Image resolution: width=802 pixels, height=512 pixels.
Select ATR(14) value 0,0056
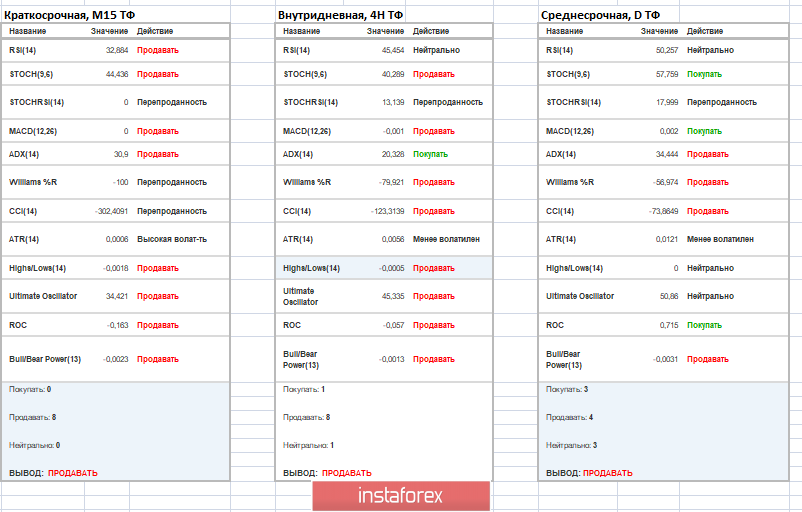tap(393, 239)
